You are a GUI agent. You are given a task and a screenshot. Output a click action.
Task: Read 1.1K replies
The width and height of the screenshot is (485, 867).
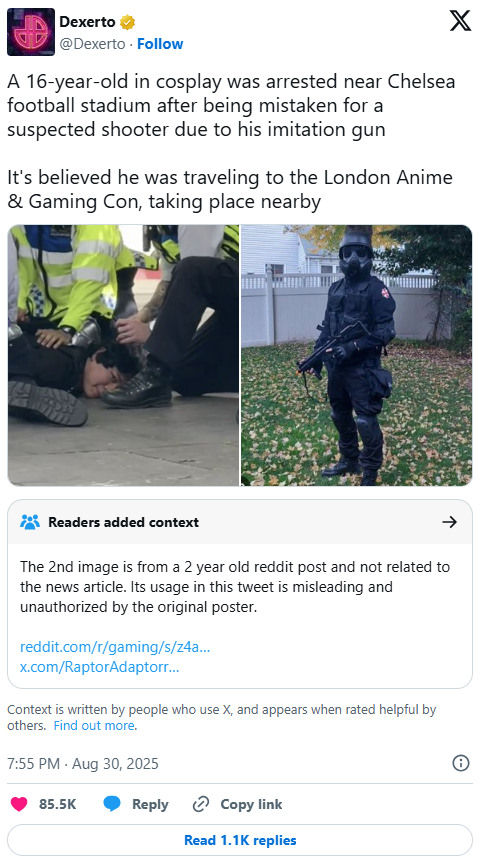(x=240, y=840)
